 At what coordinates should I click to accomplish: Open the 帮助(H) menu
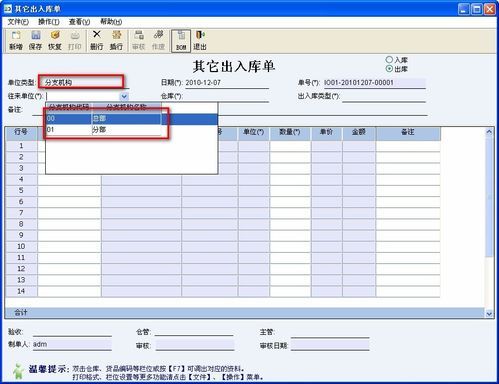point(111,22)
